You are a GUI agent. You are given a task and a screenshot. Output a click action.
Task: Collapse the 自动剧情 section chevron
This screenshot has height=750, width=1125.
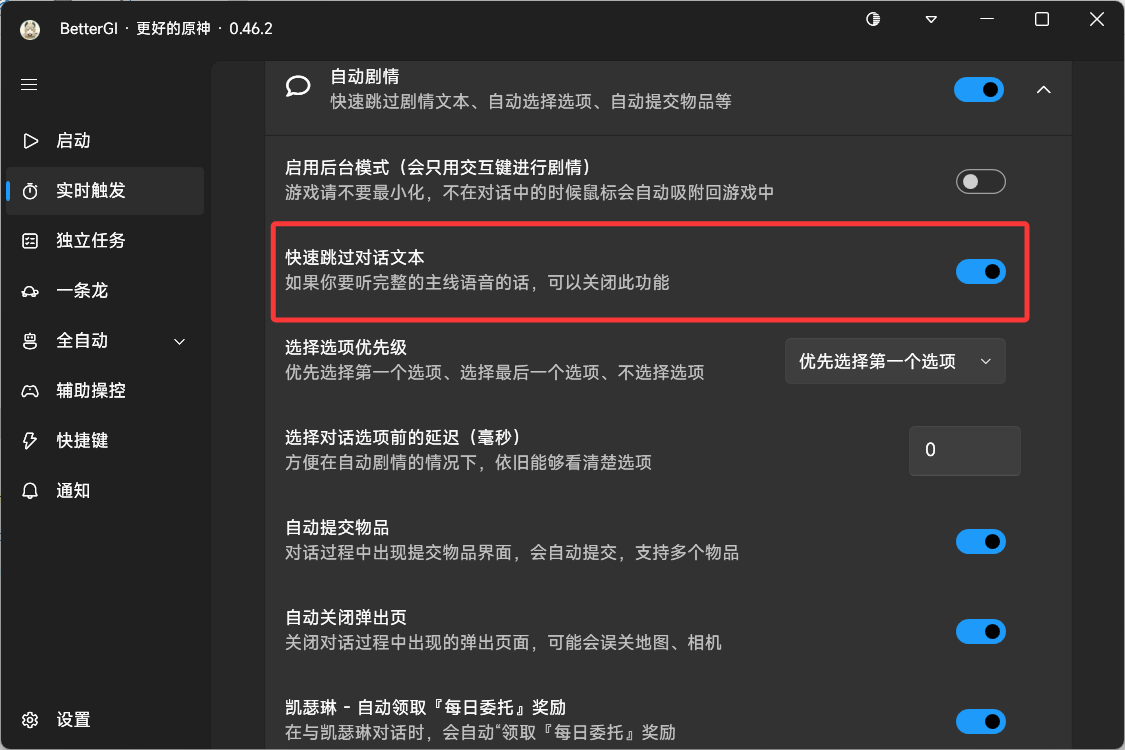(1043, 89)
